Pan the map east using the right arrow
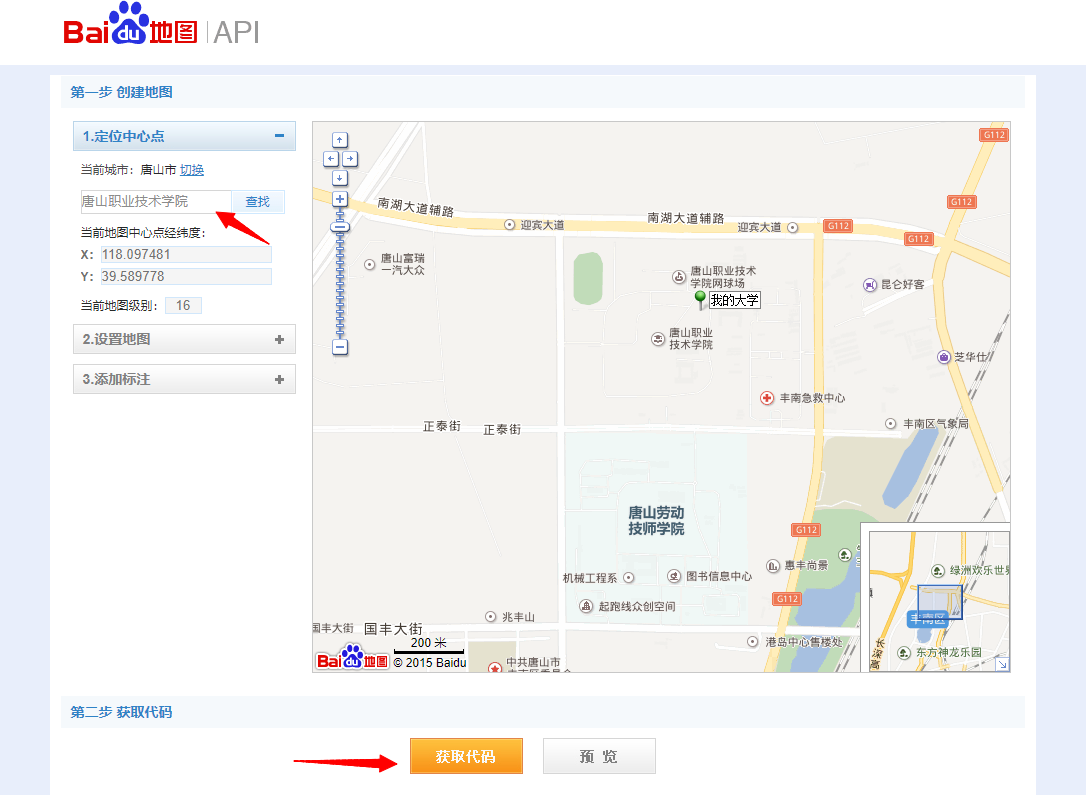 point(349,158)
